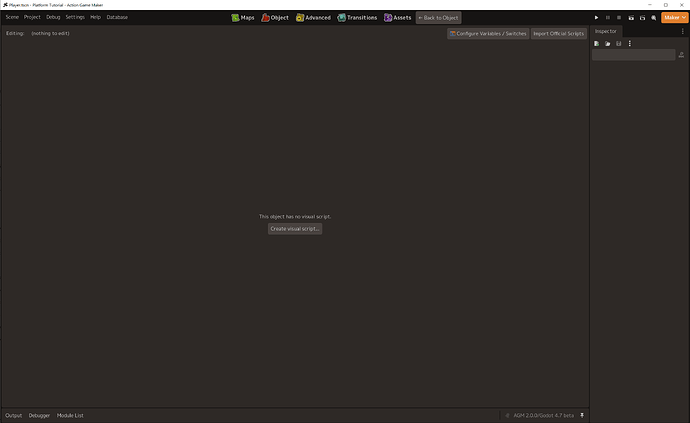Close the Action Game Maker window
This screenshot has width=690, height=423.
tap(682, 5)
